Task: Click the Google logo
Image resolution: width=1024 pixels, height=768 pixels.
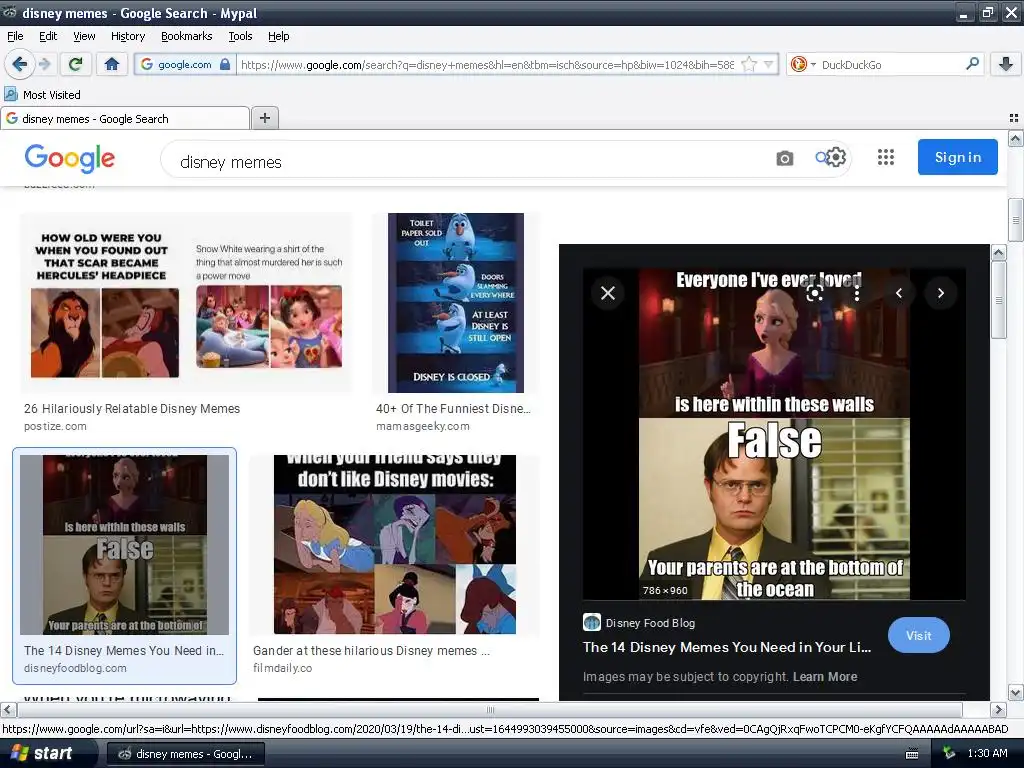Action: pyautogui.click(x=70, y=158)
